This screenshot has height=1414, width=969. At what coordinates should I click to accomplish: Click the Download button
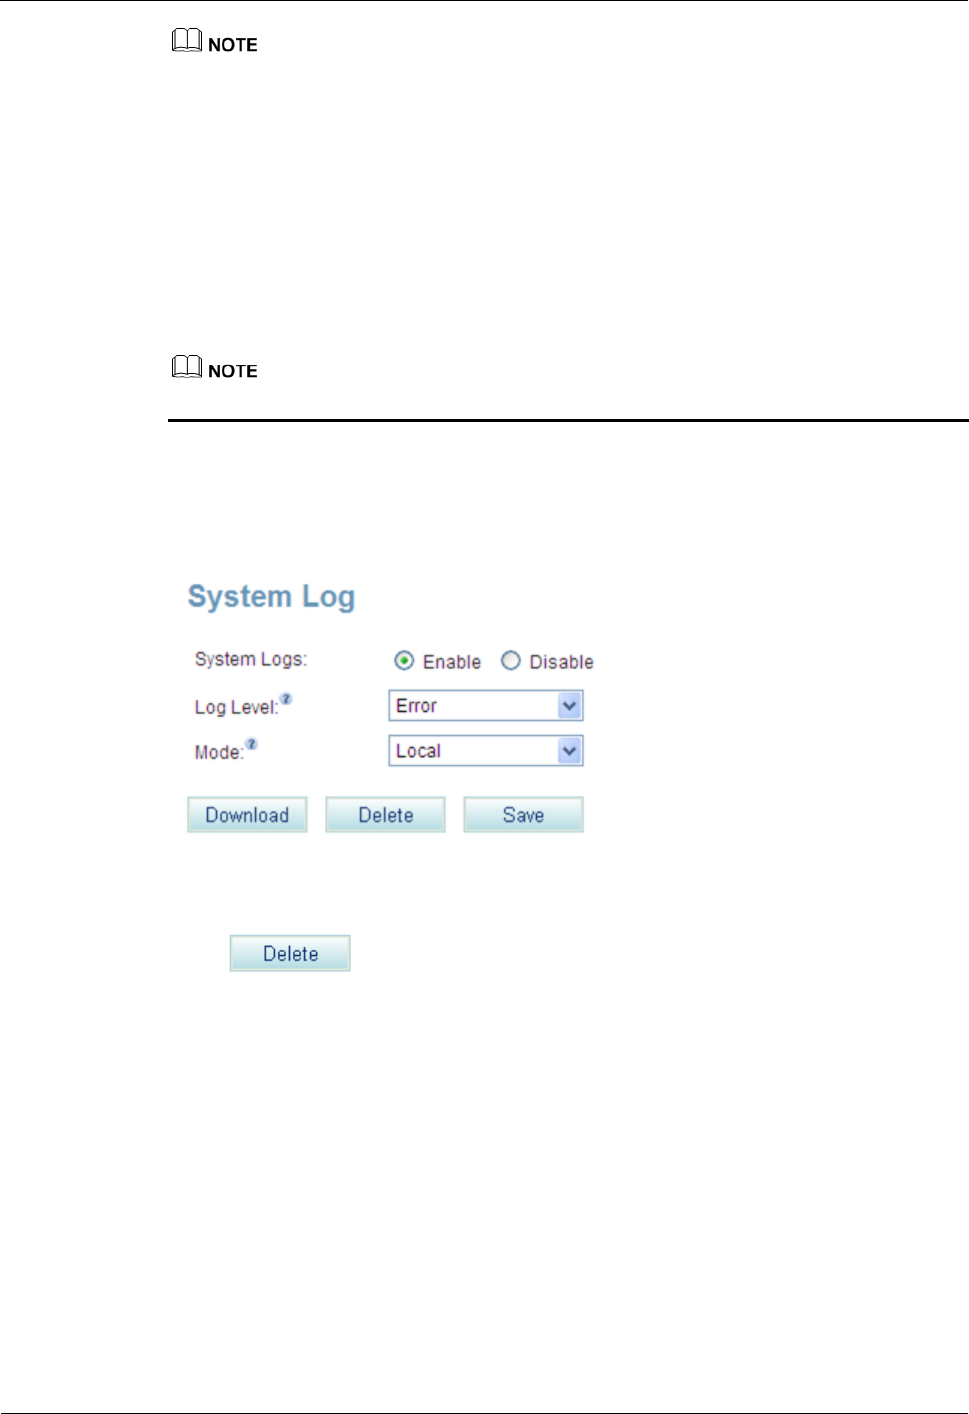(x=247, y=815)
